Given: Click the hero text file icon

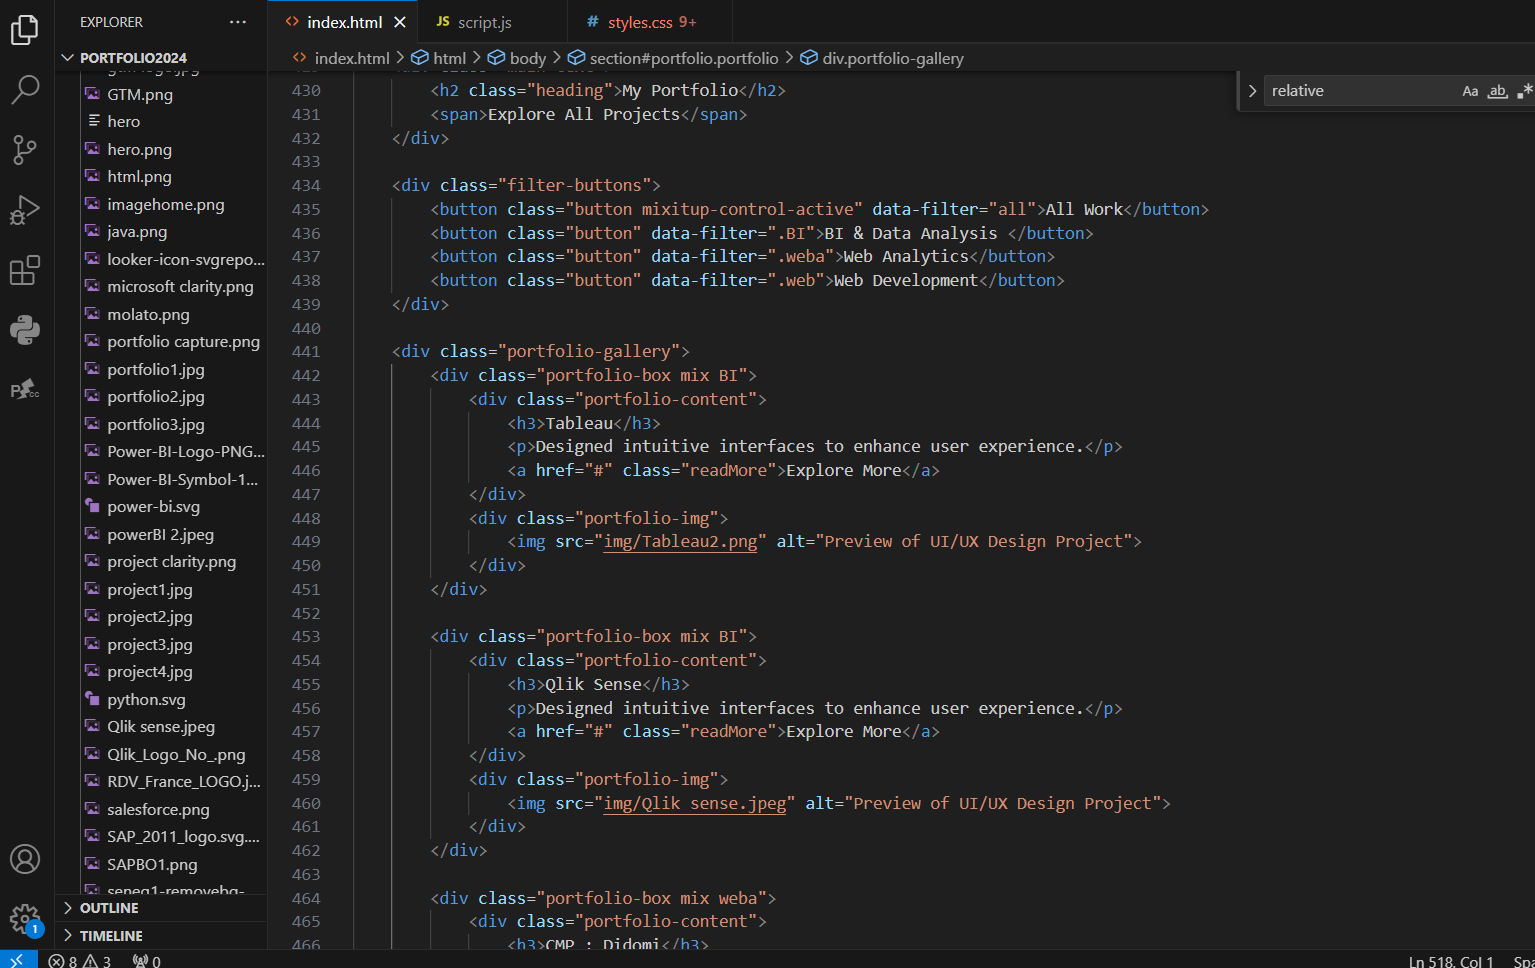Looking at the screenshot, I should [94, 121].
